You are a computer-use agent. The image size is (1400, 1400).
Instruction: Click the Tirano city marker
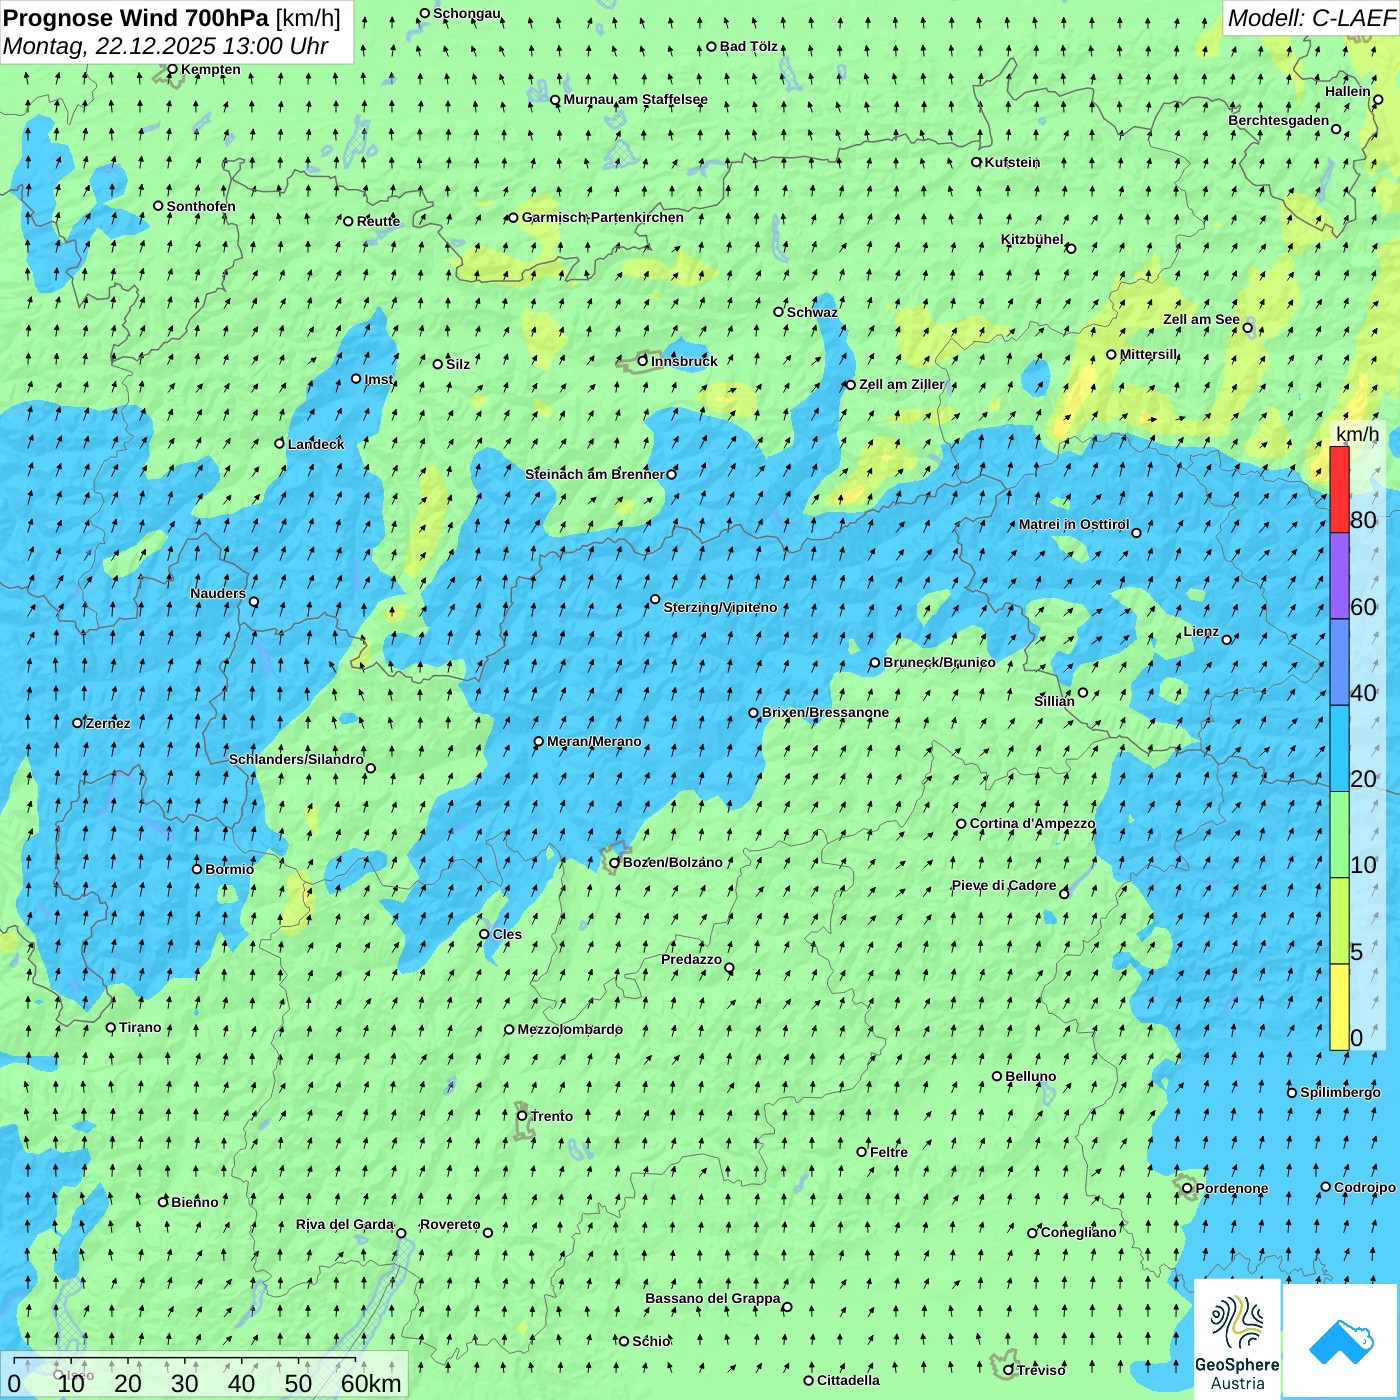[111, 1027]
